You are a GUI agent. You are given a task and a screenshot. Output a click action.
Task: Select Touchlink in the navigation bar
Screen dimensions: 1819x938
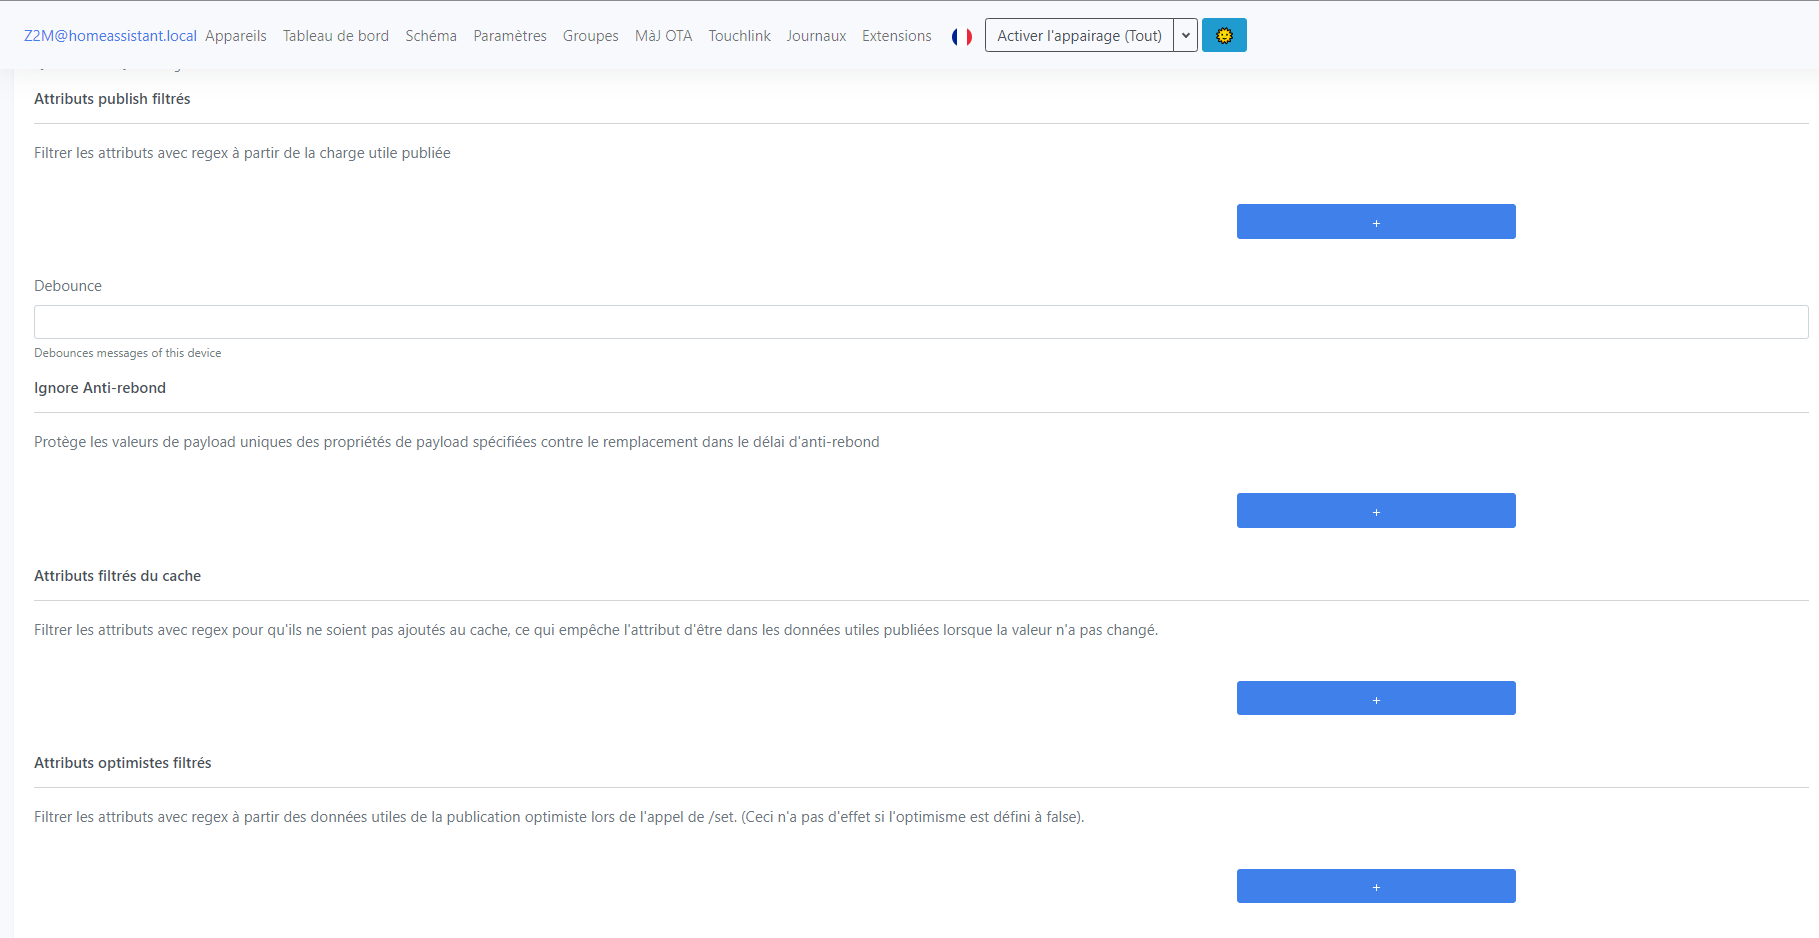(x=739, y=35)
